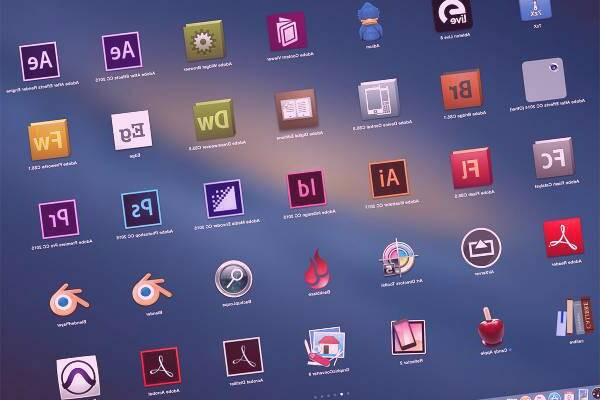Viewport: 600px width, 400px height.
Task: Launch Adobe After Effects CC 2015
Action: [123, 48]
